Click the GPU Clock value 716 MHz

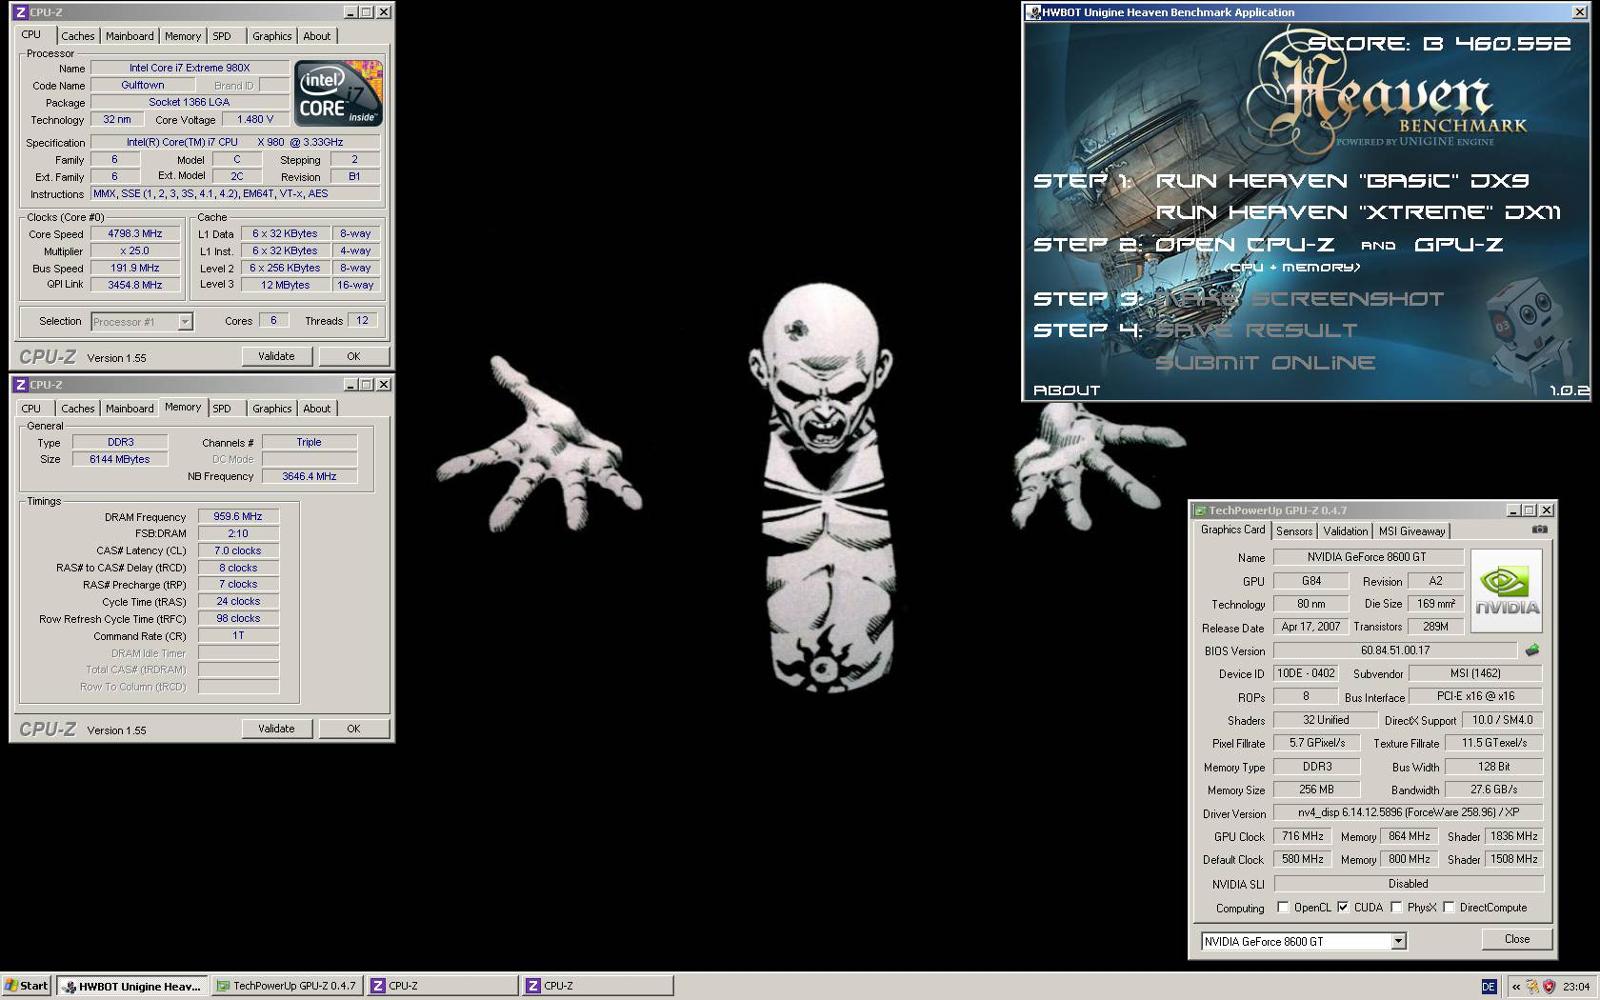tap(1302, 836)
